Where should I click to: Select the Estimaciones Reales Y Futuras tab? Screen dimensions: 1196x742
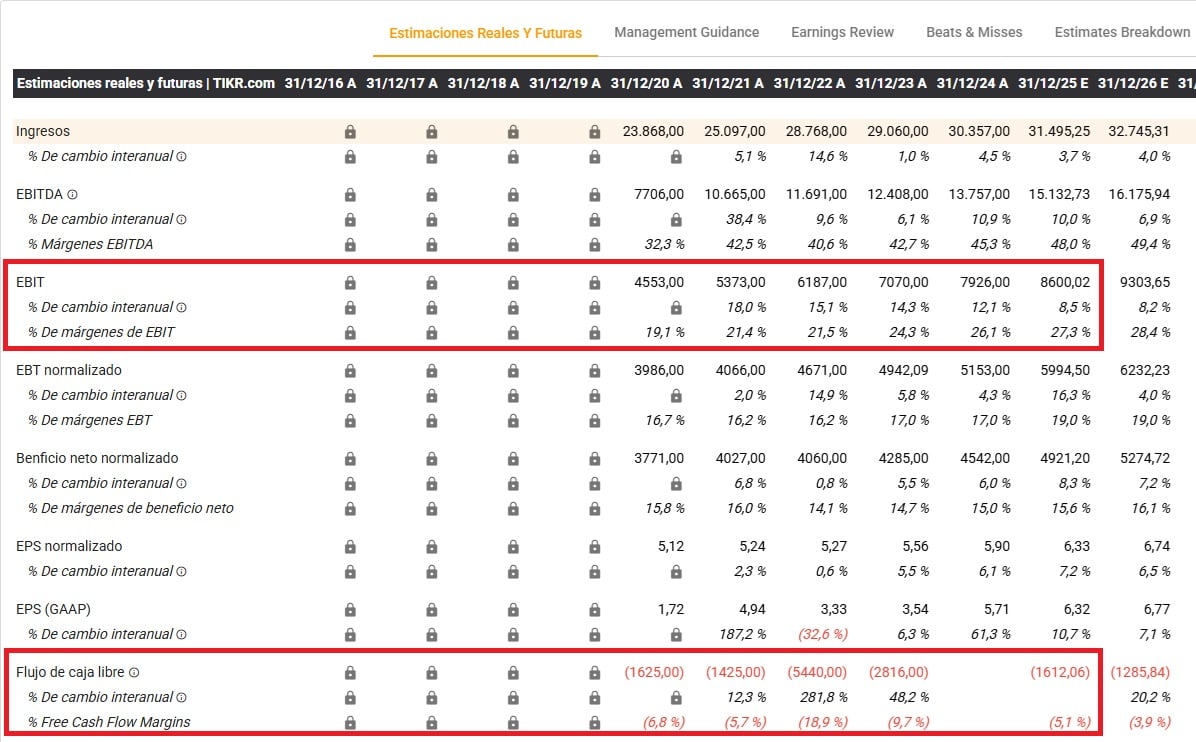(x=485, y=33)
